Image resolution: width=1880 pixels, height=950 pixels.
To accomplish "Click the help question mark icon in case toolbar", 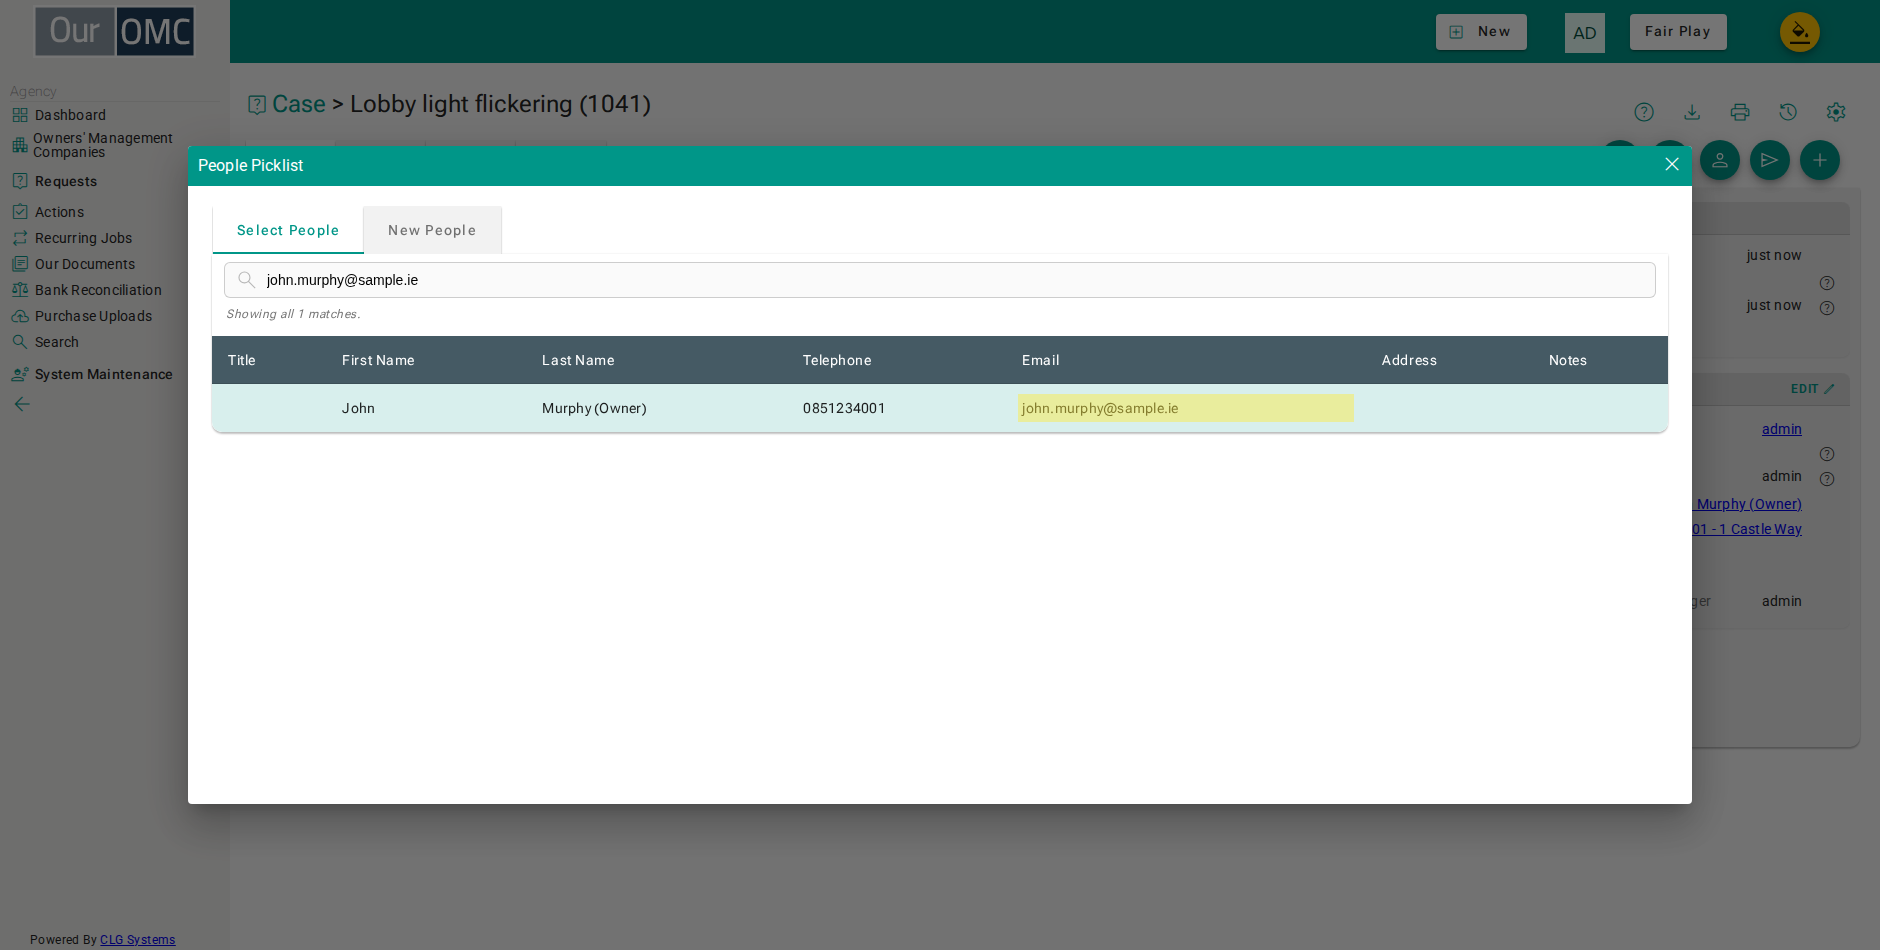I will coord(1644,112).
